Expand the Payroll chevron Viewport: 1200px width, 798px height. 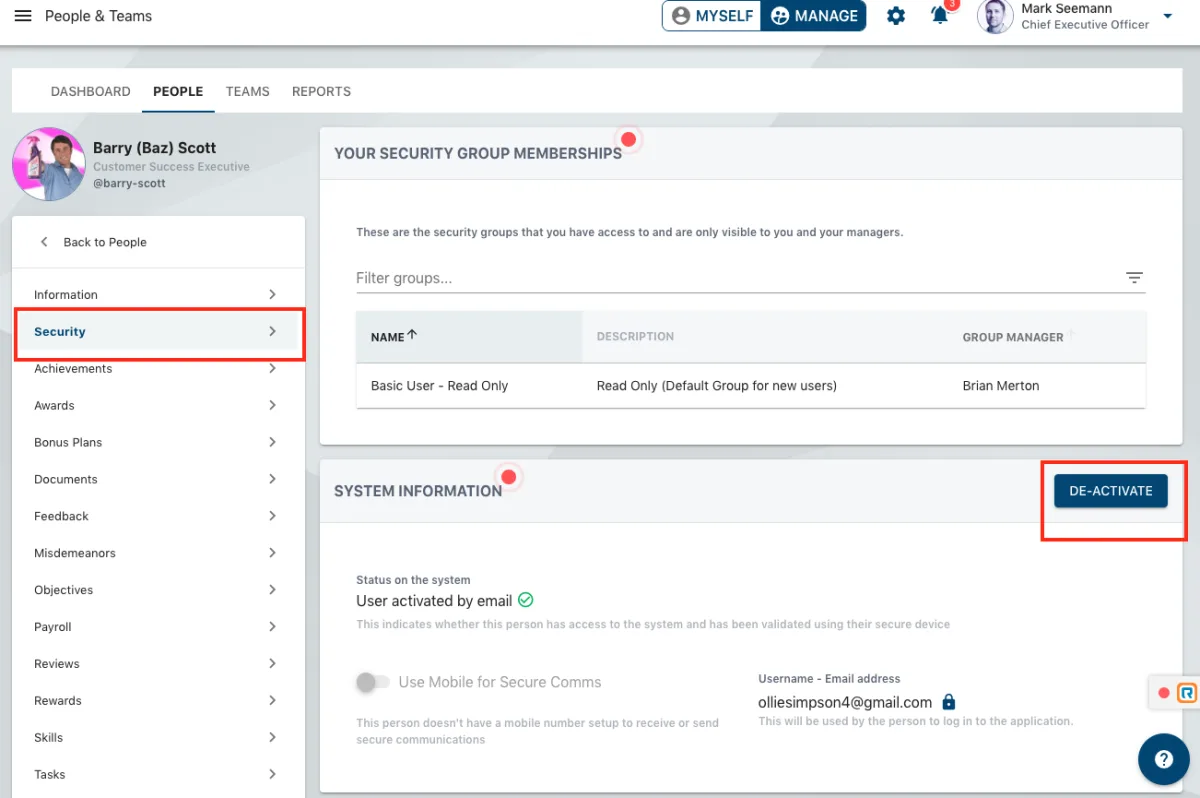(x=272, y=627)
